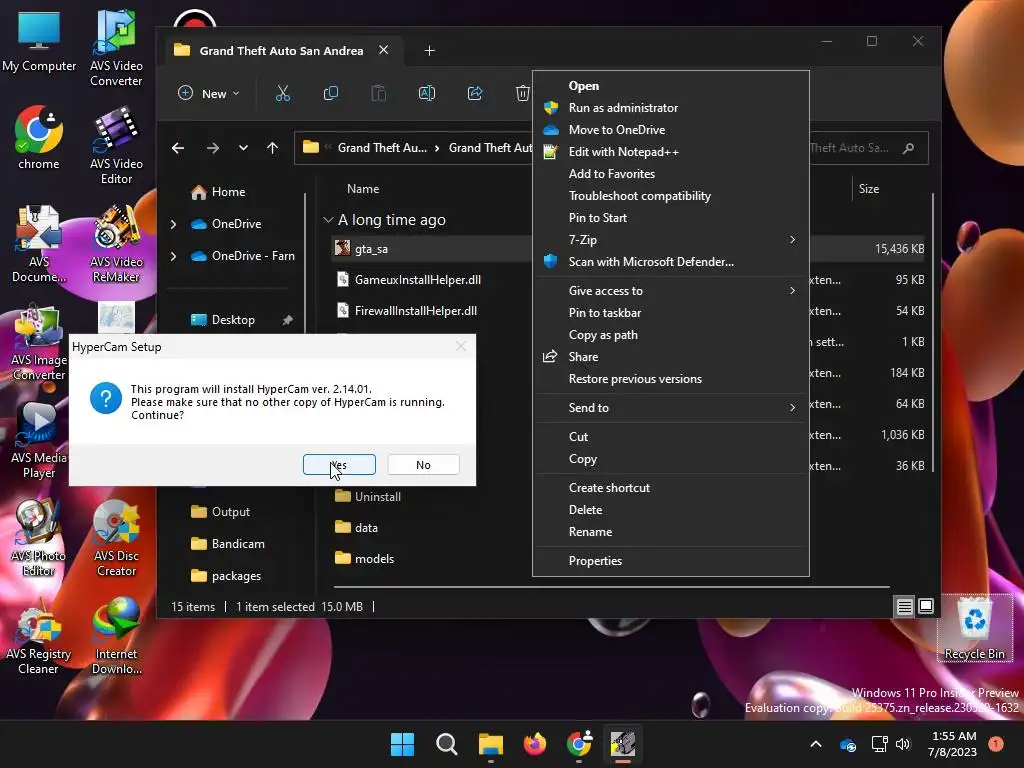The height and width of the screenshot is (768, 1024).
Task: Sort files by the Name column
Action: (363, 189)
